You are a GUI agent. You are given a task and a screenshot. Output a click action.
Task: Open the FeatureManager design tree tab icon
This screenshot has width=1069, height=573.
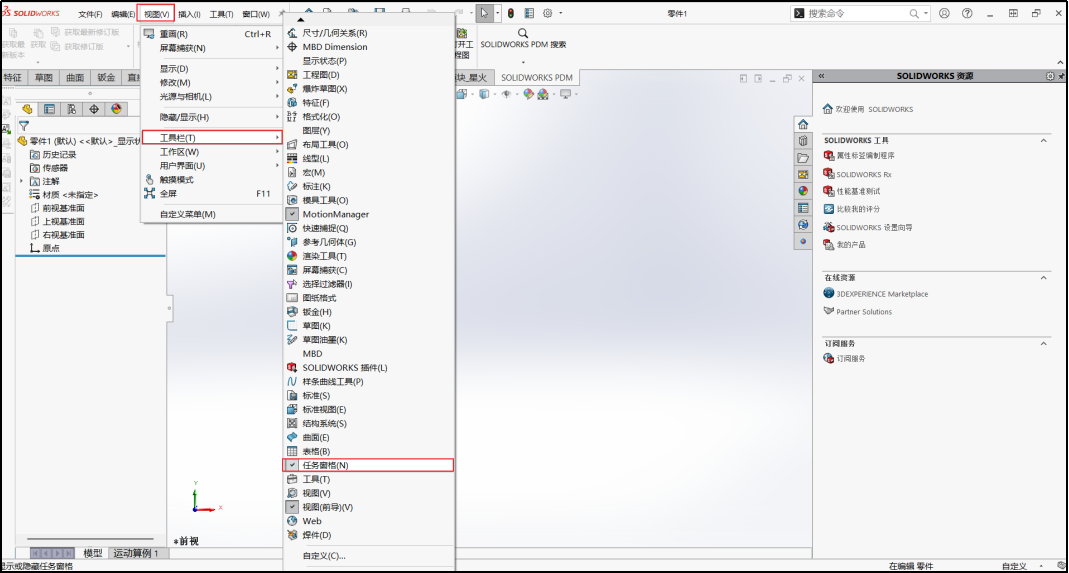pos(27,109)
